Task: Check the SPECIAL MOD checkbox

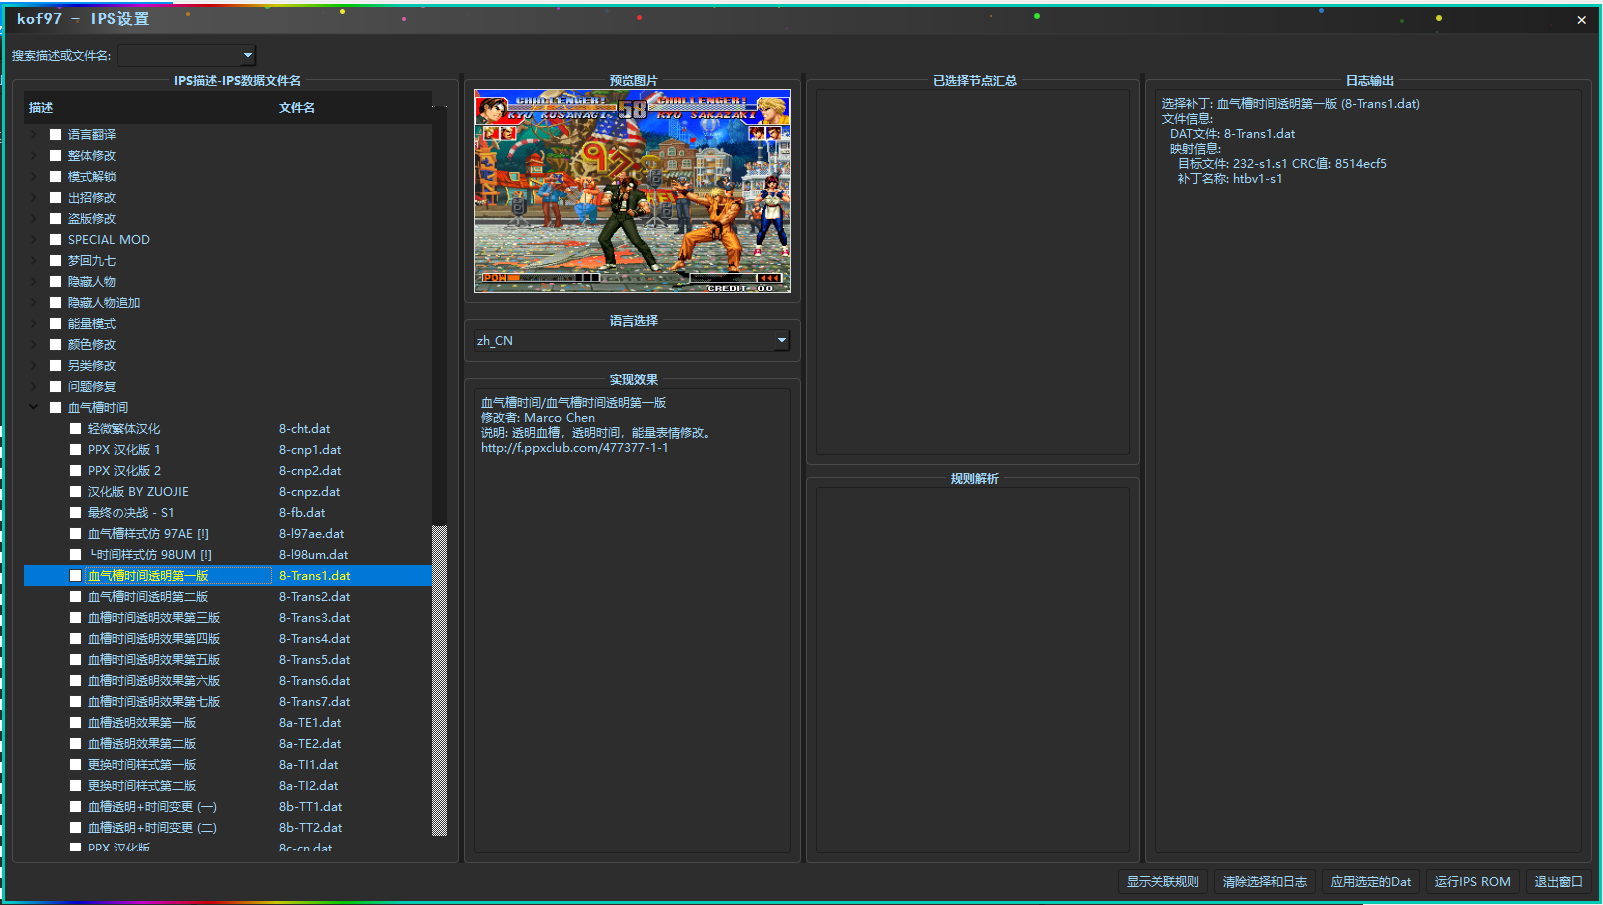Action: click(x=56, y=239)
